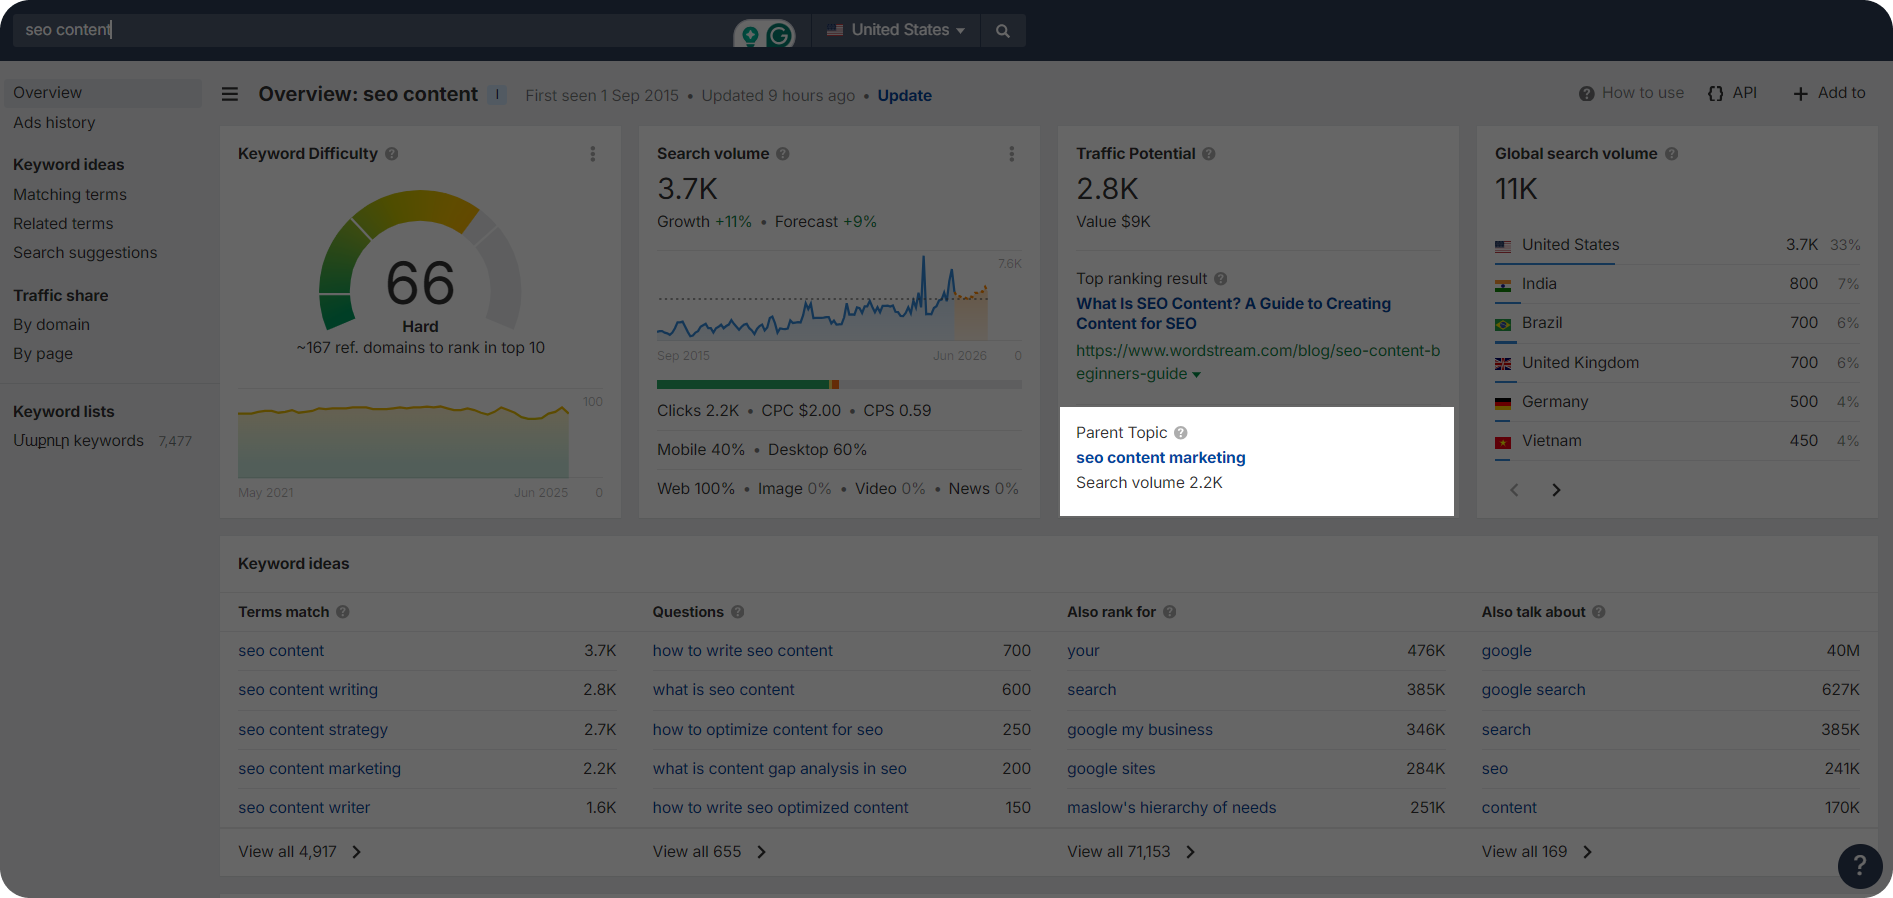Toggle the hamburger sidebar menu
1893x898 pixels.
tap(230, 94)
